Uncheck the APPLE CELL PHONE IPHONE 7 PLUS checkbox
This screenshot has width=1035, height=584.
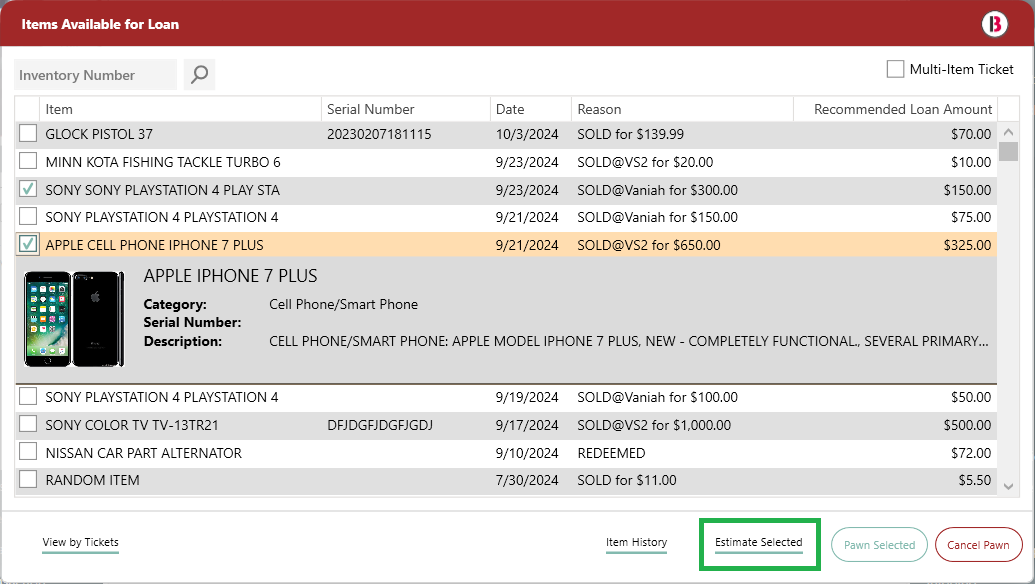28,244
